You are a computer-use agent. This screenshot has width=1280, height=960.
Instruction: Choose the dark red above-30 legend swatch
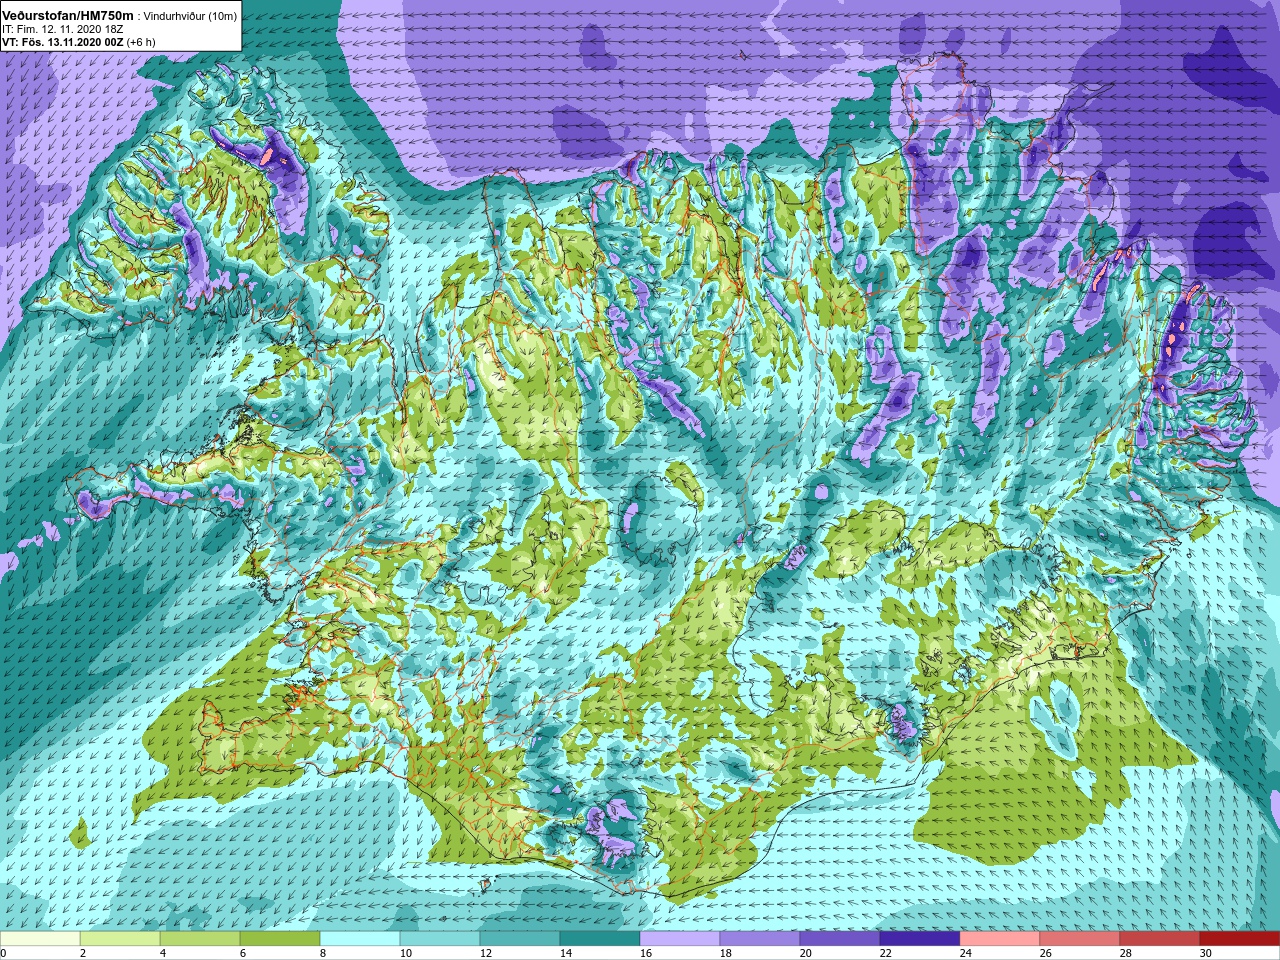point(1240,939)
